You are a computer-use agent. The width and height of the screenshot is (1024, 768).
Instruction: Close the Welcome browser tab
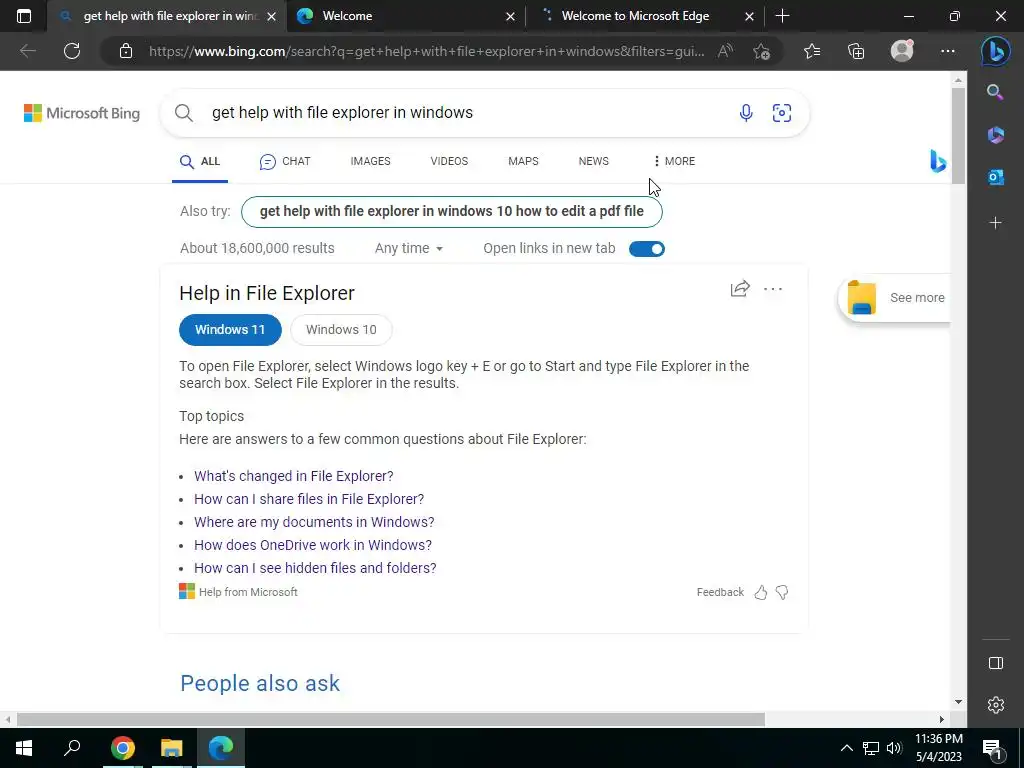[510, 16]
